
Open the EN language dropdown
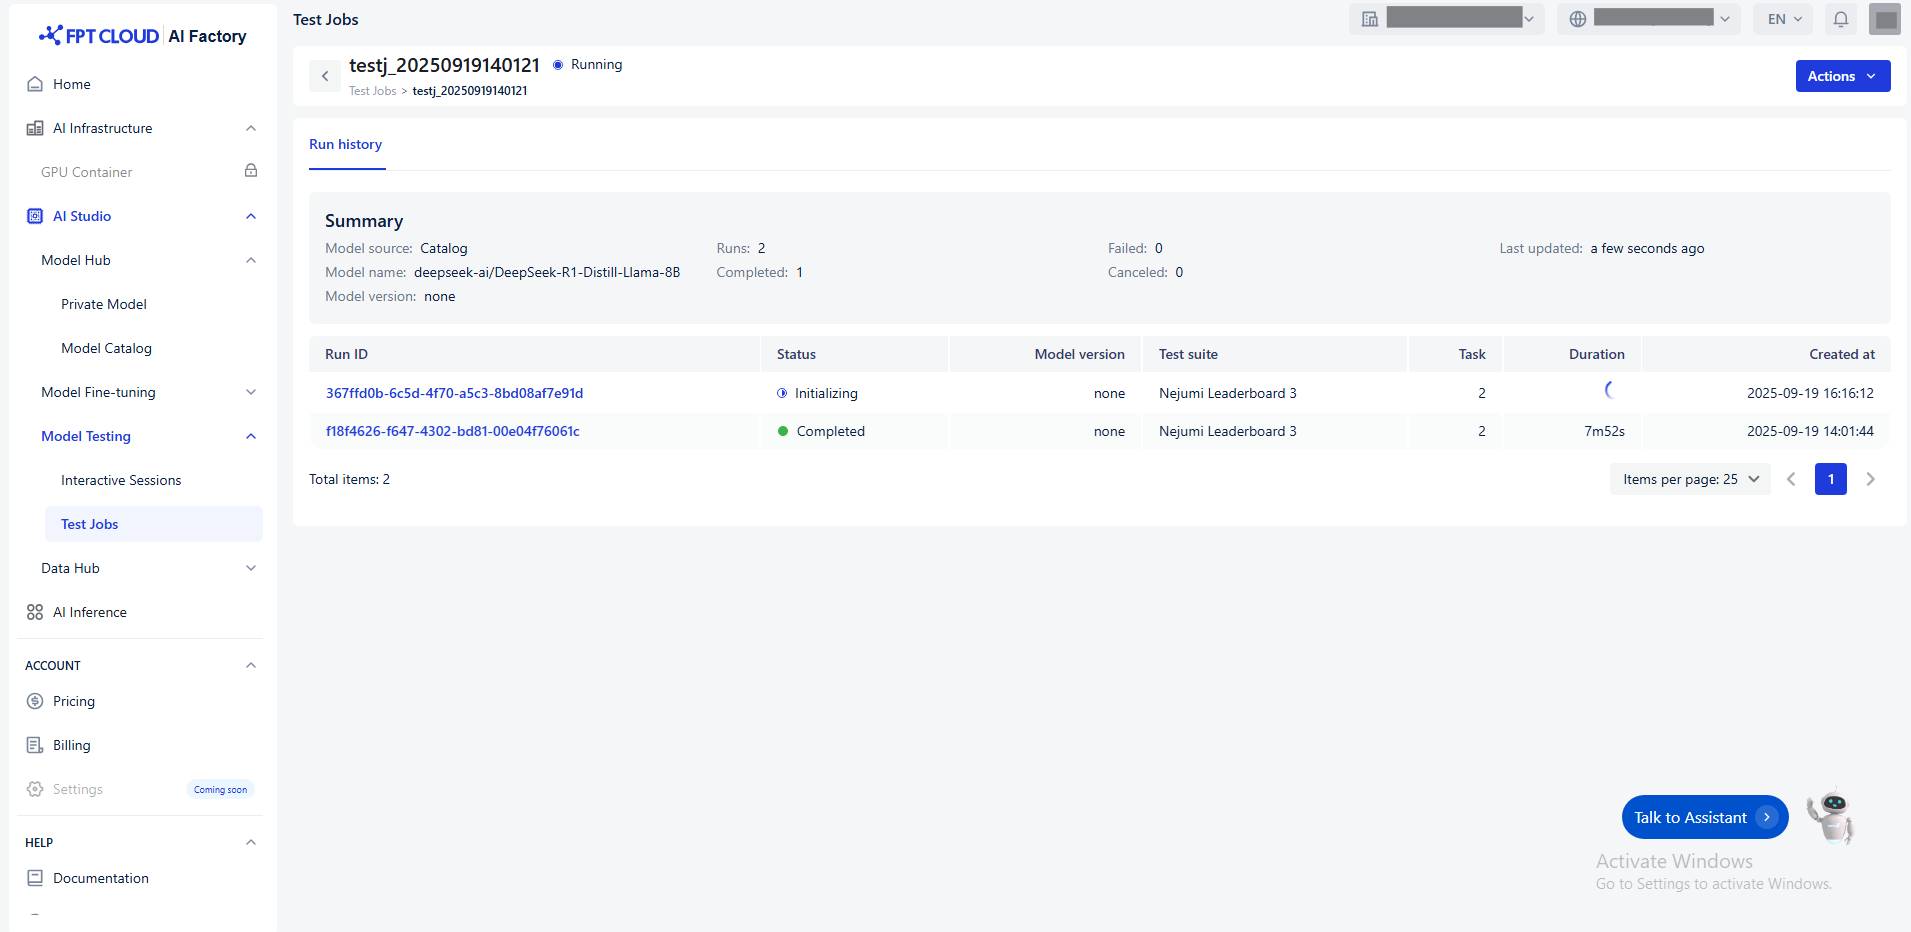click(x=1784, y=19)
